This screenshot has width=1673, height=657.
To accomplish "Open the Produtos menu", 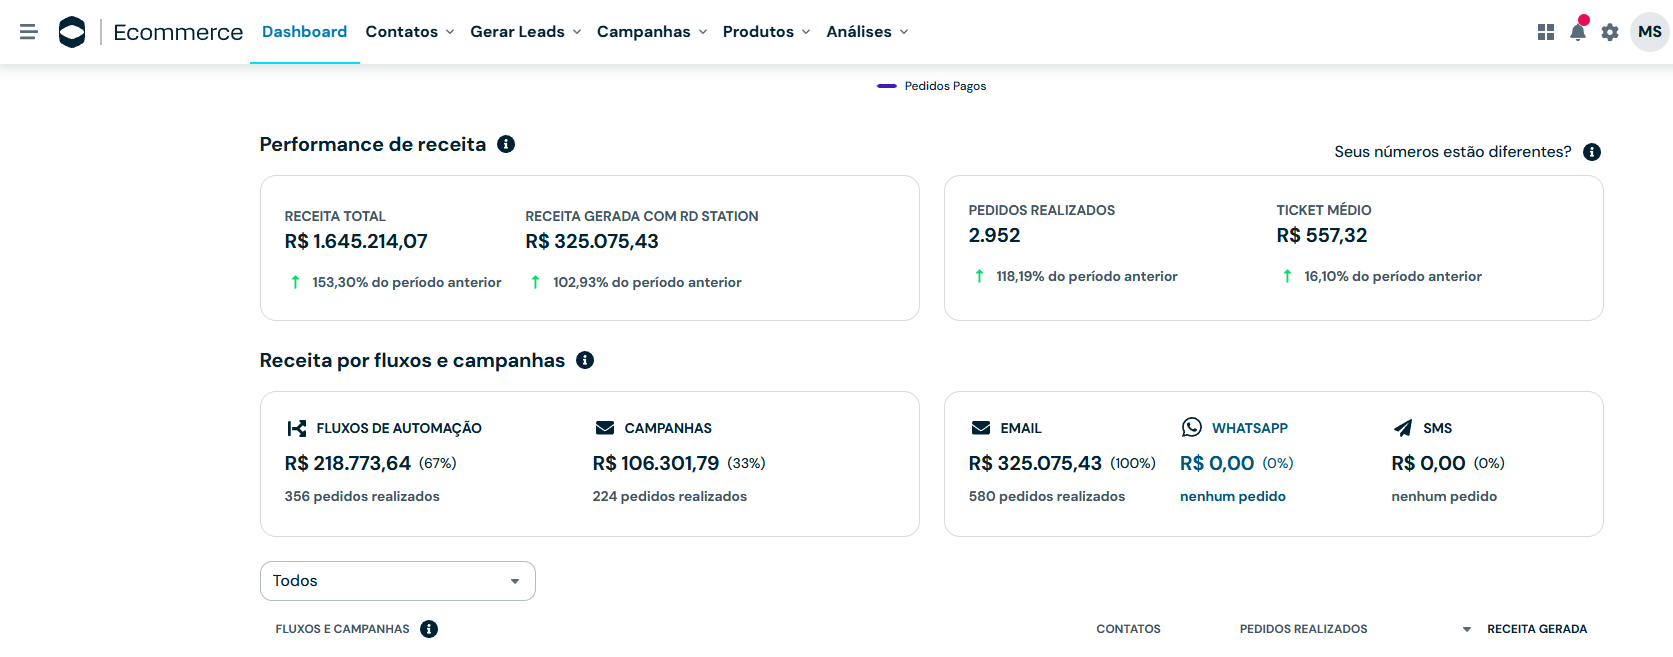I will 765,32.
